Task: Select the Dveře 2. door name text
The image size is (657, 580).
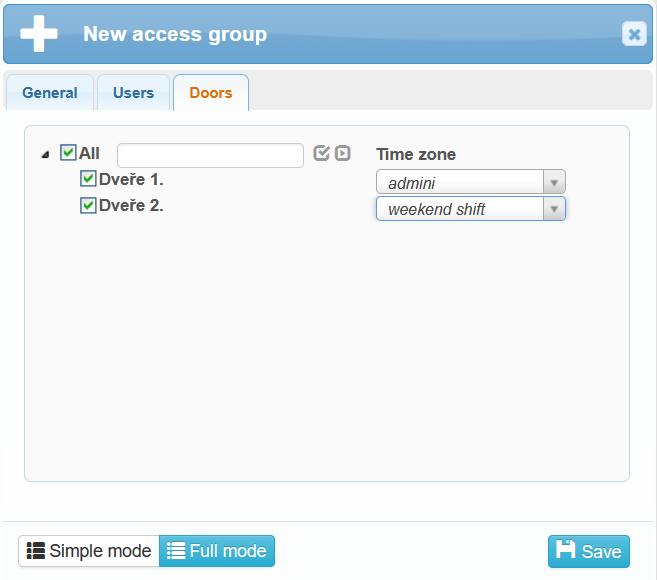Action: (x=131, y=205)
